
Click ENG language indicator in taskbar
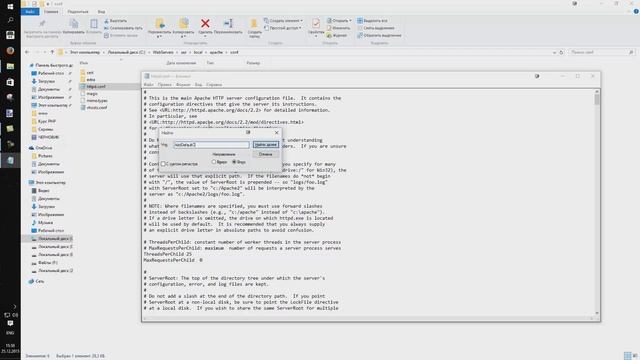pyautogui.click(x=10, y=333)
